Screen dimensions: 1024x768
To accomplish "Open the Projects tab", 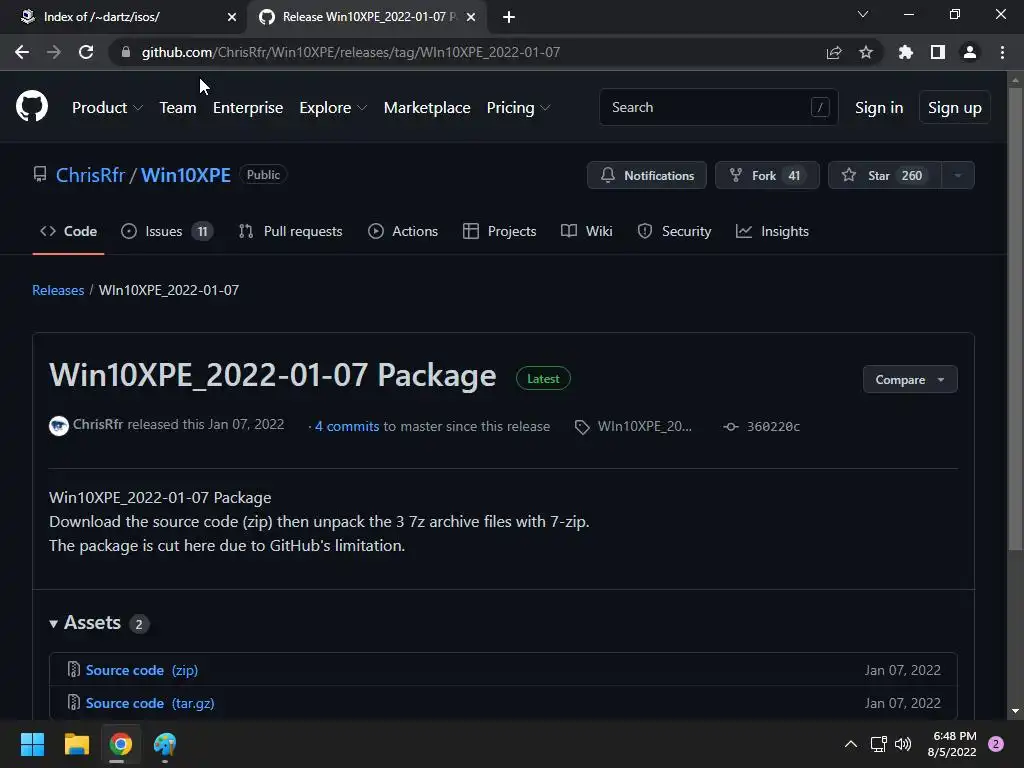I will point(500,231).
